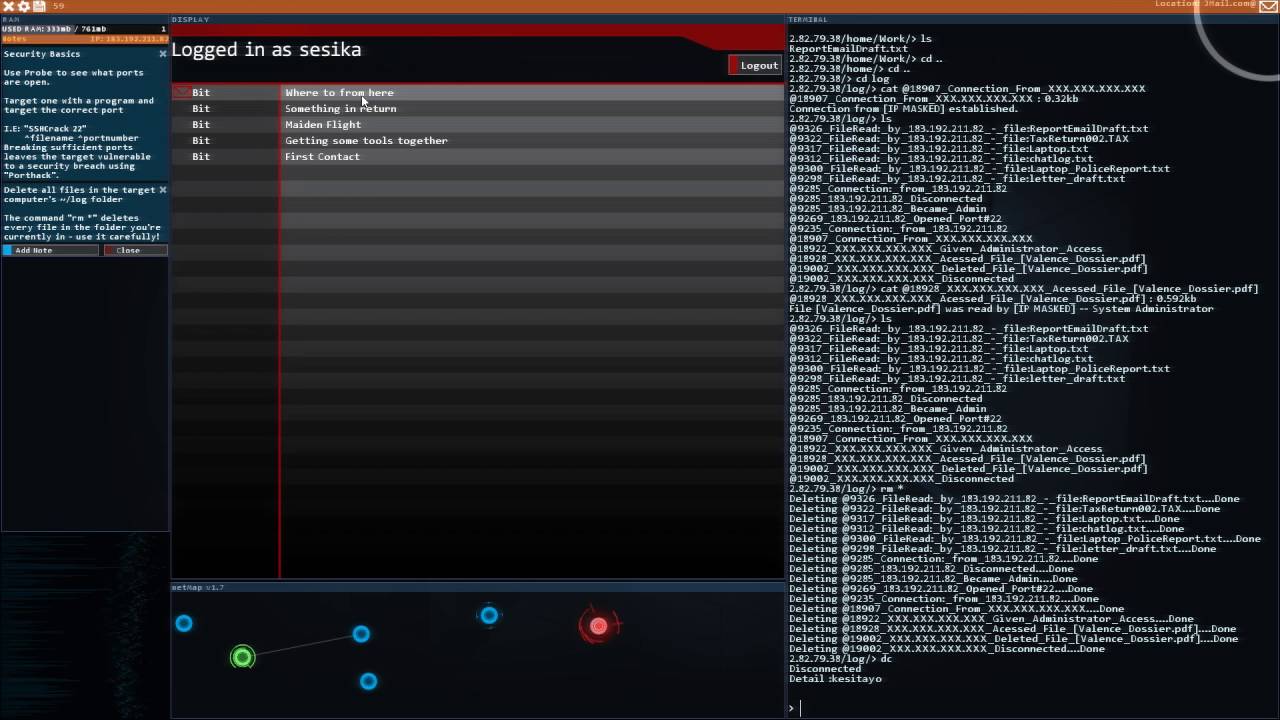
Task: Click 'ReportEmailDraft.txt' under home/Work listing
Action: pos(848,49)
